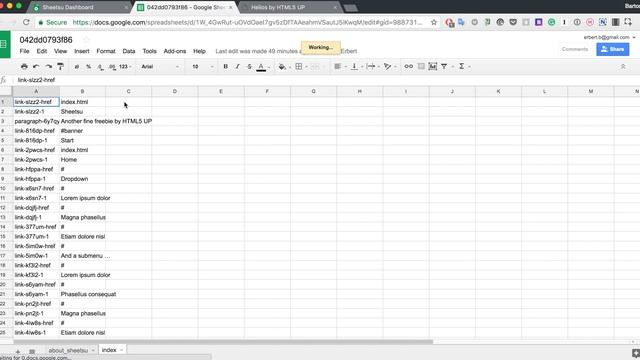640x360 pixels.
Task: Open the Help menu
Action: [x=199, y=51]
